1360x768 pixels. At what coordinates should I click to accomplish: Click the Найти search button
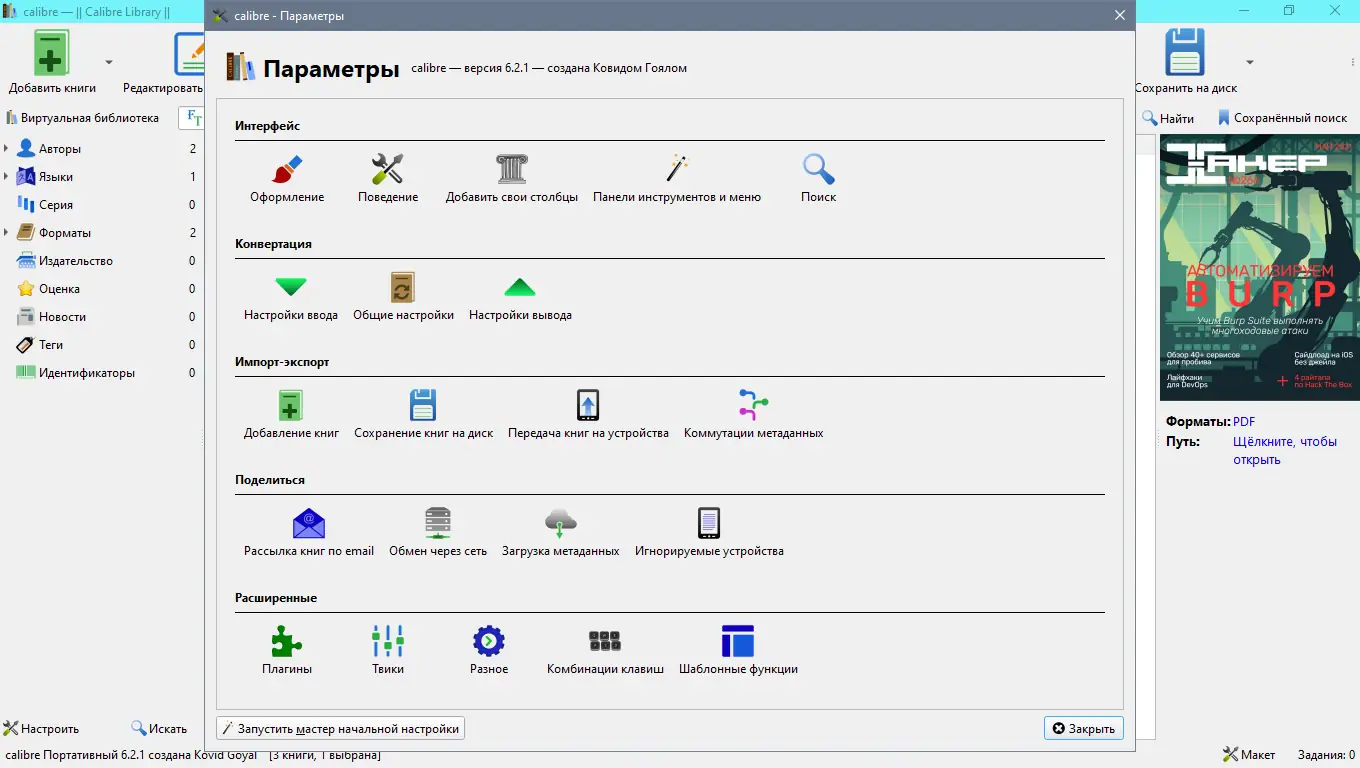pos(1168,118)
